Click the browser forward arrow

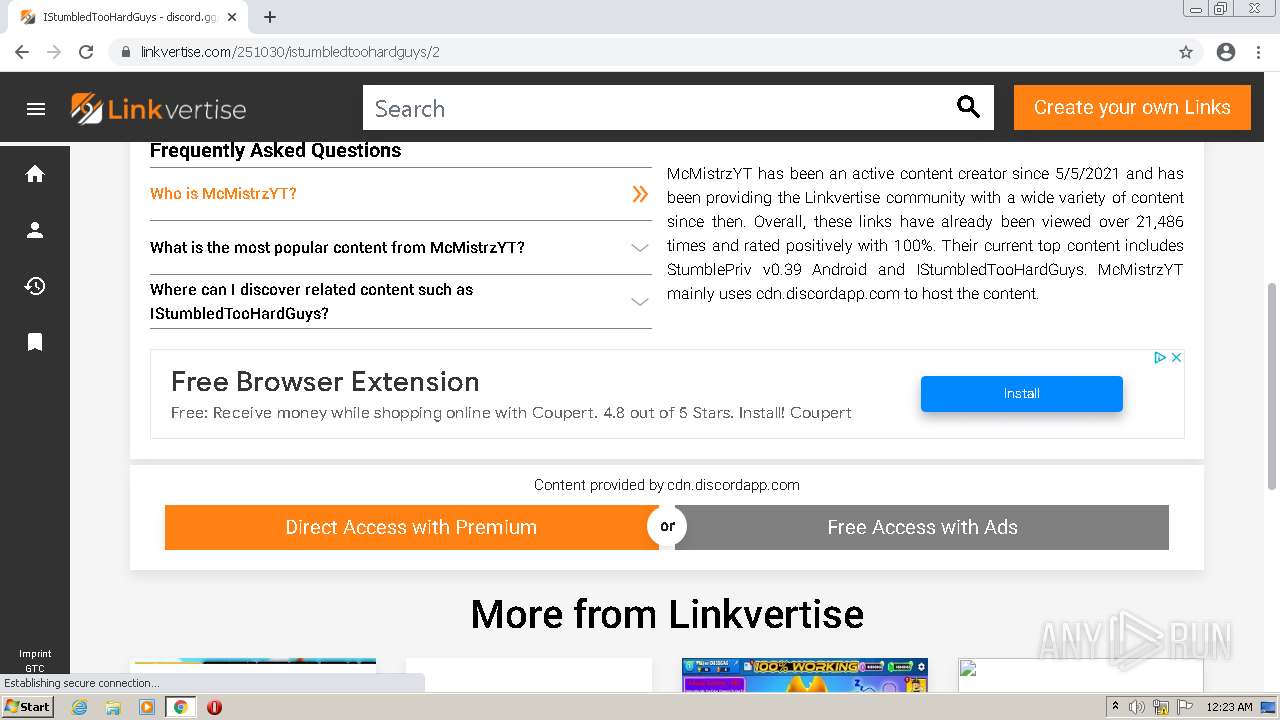54,52
